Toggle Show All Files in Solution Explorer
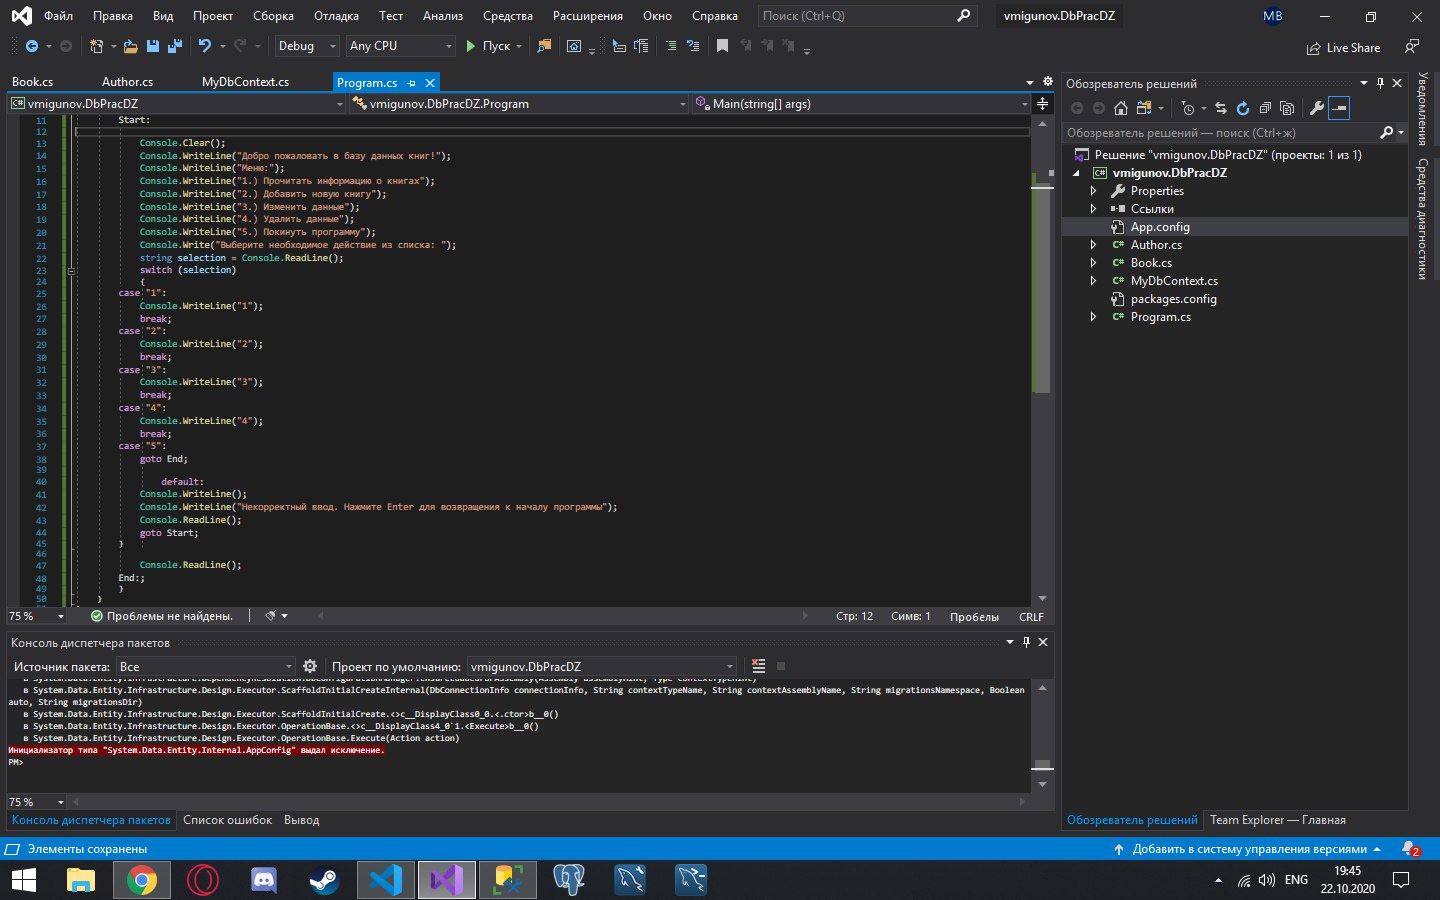This screenshot has height=900, width=1440. tap(1287, 108)
